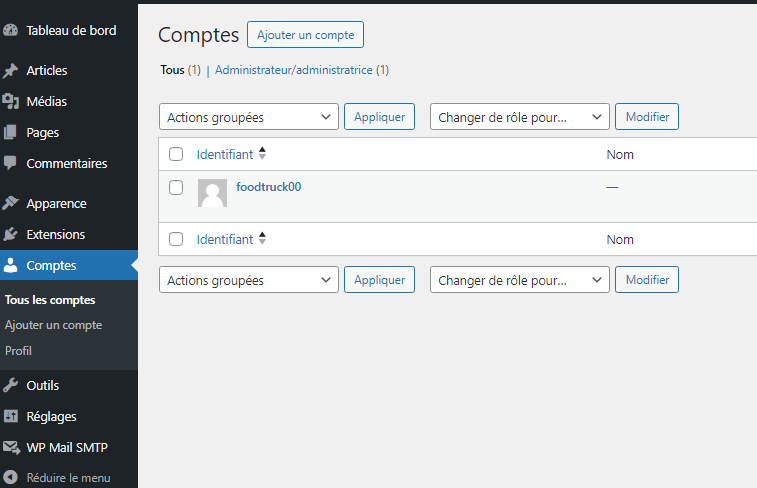Open the Commentaires speech bubble icon
The image size is (757, 488).
pyautogui.click(x=11, y=163)
